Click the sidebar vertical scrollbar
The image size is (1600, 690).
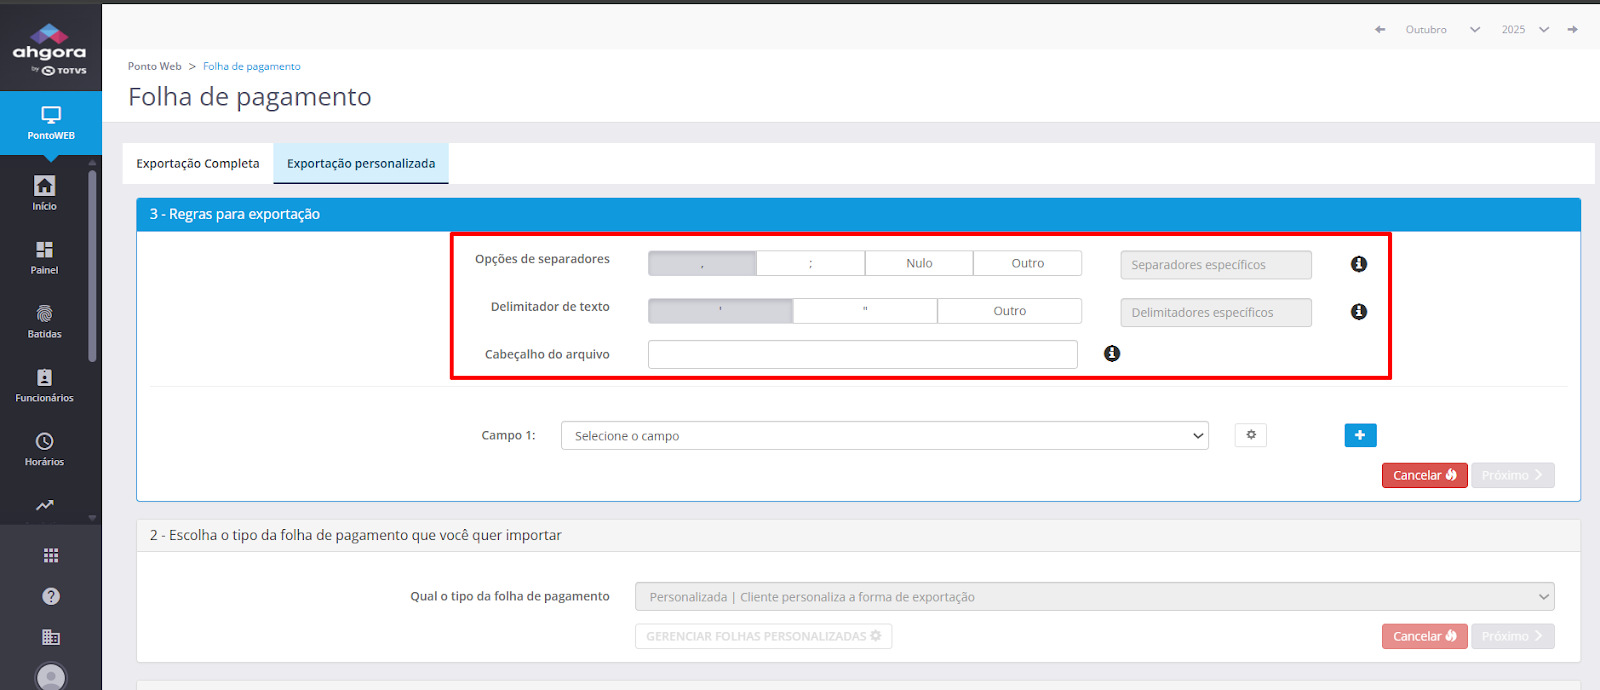click(x=92, y=265)
